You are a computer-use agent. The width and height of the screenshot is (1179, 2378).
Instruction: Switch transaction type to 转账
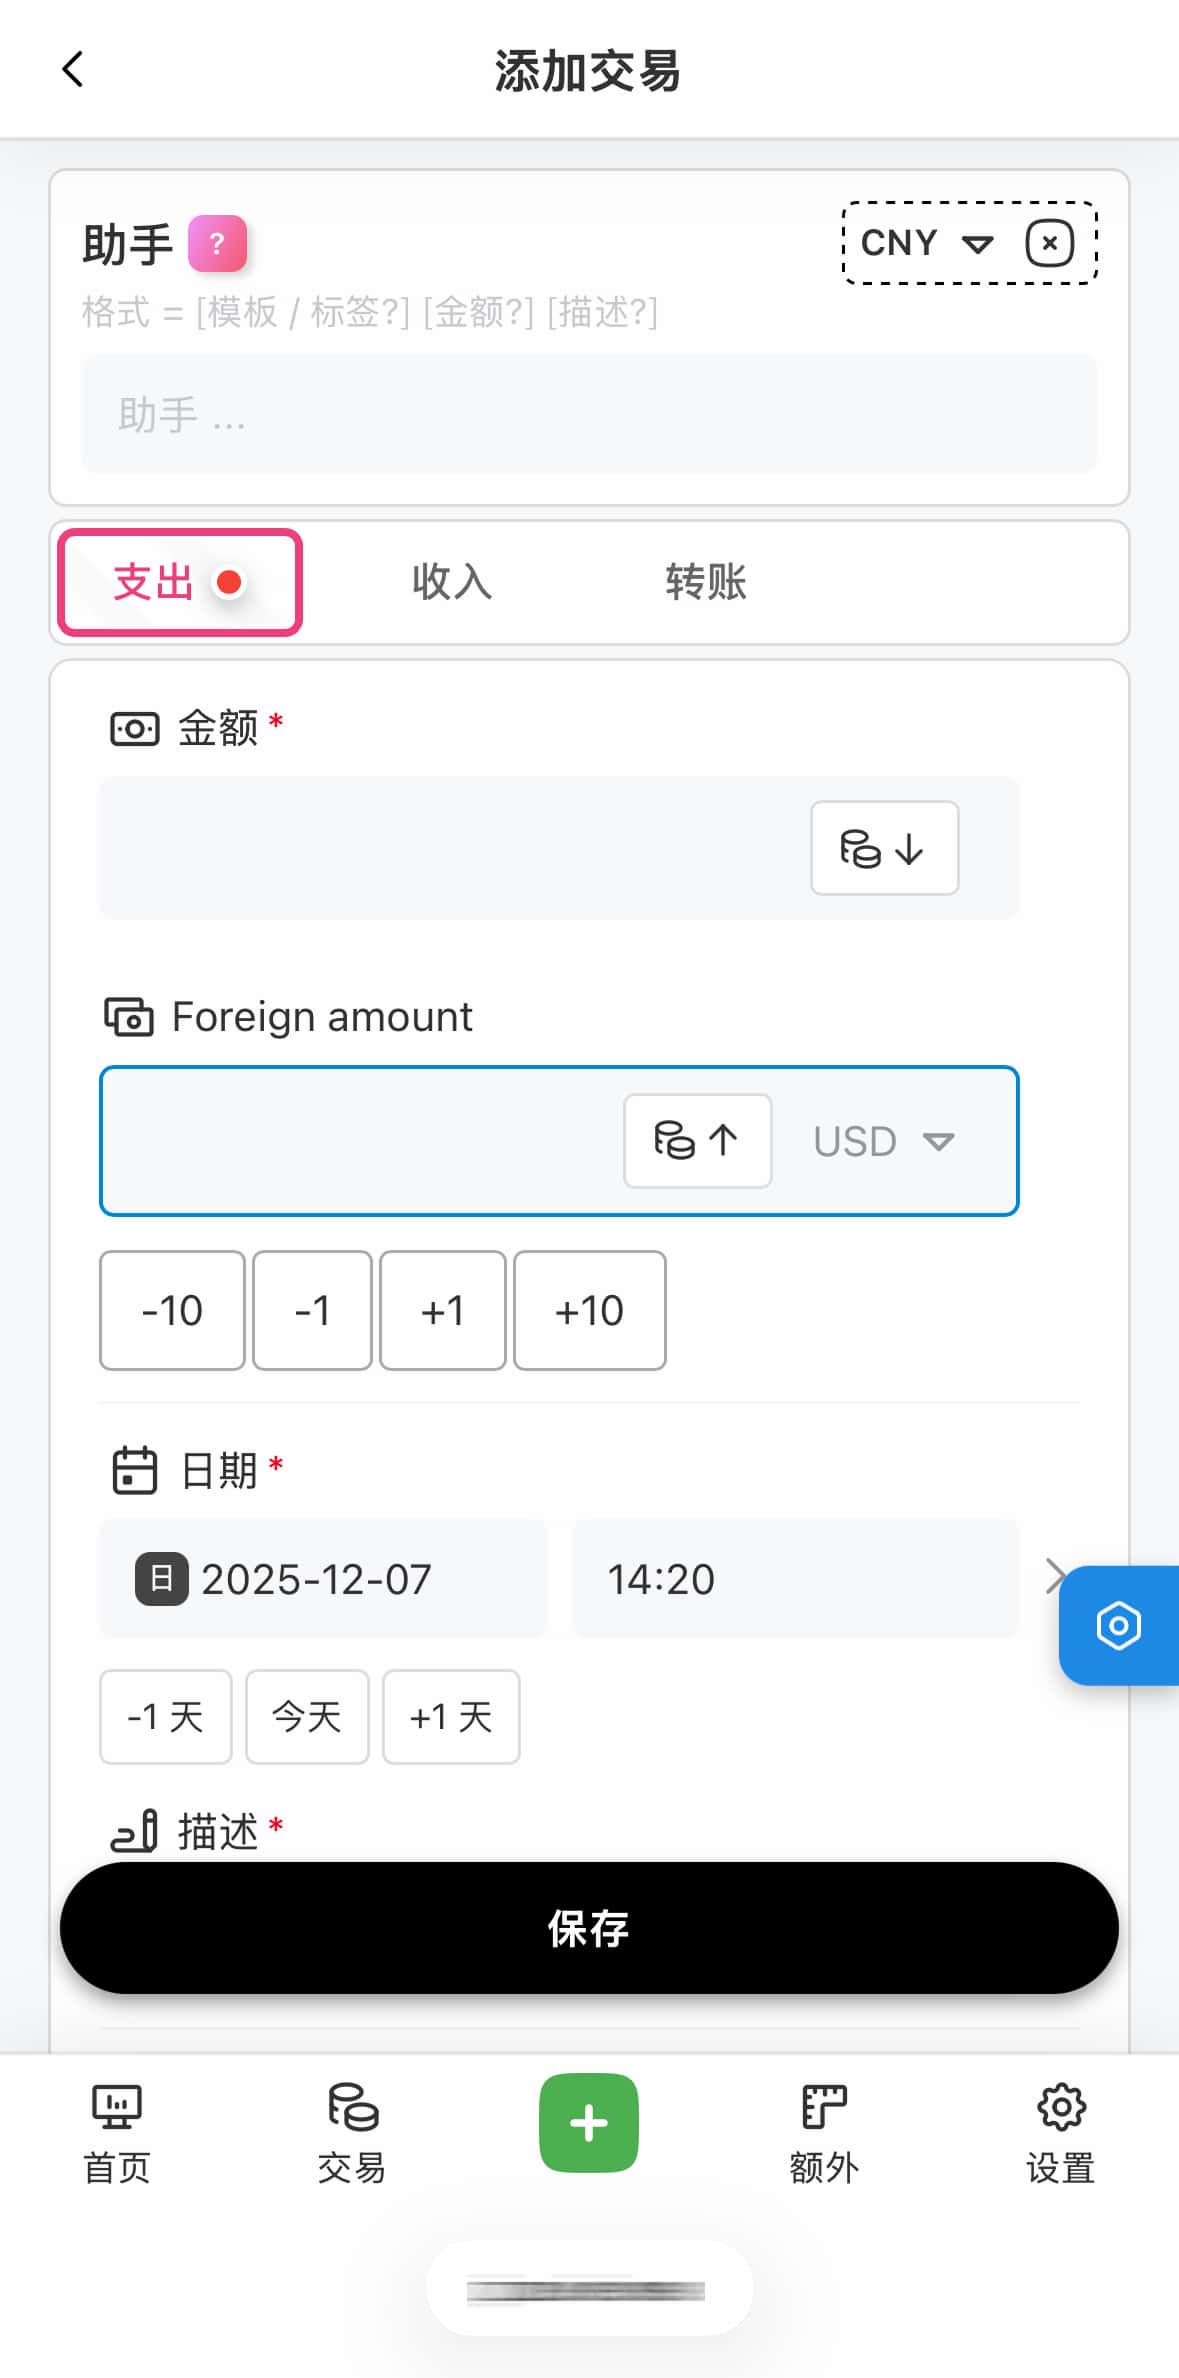point(706,582)
